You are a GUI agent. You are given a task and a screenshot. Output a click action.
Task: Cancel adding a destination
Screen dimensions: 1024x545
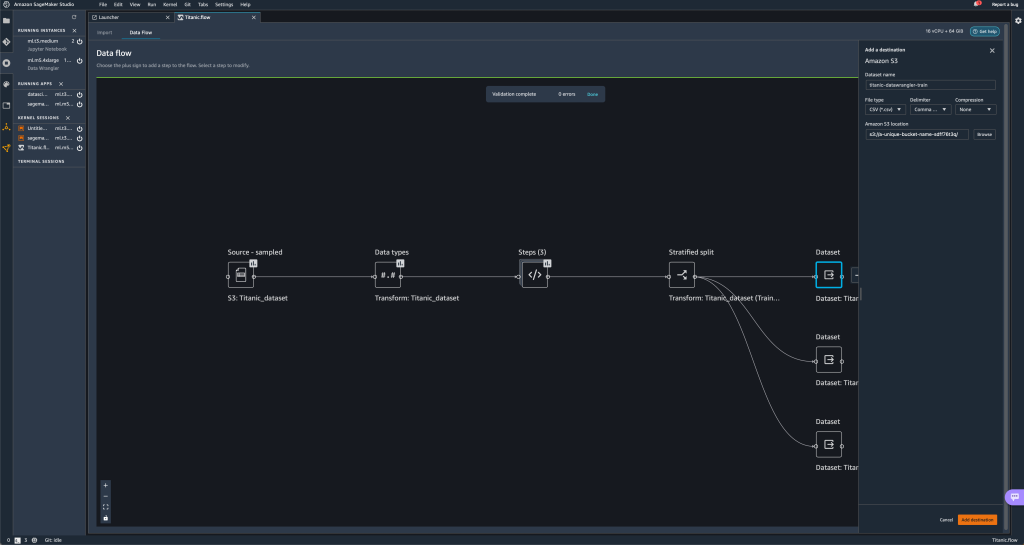946,520
